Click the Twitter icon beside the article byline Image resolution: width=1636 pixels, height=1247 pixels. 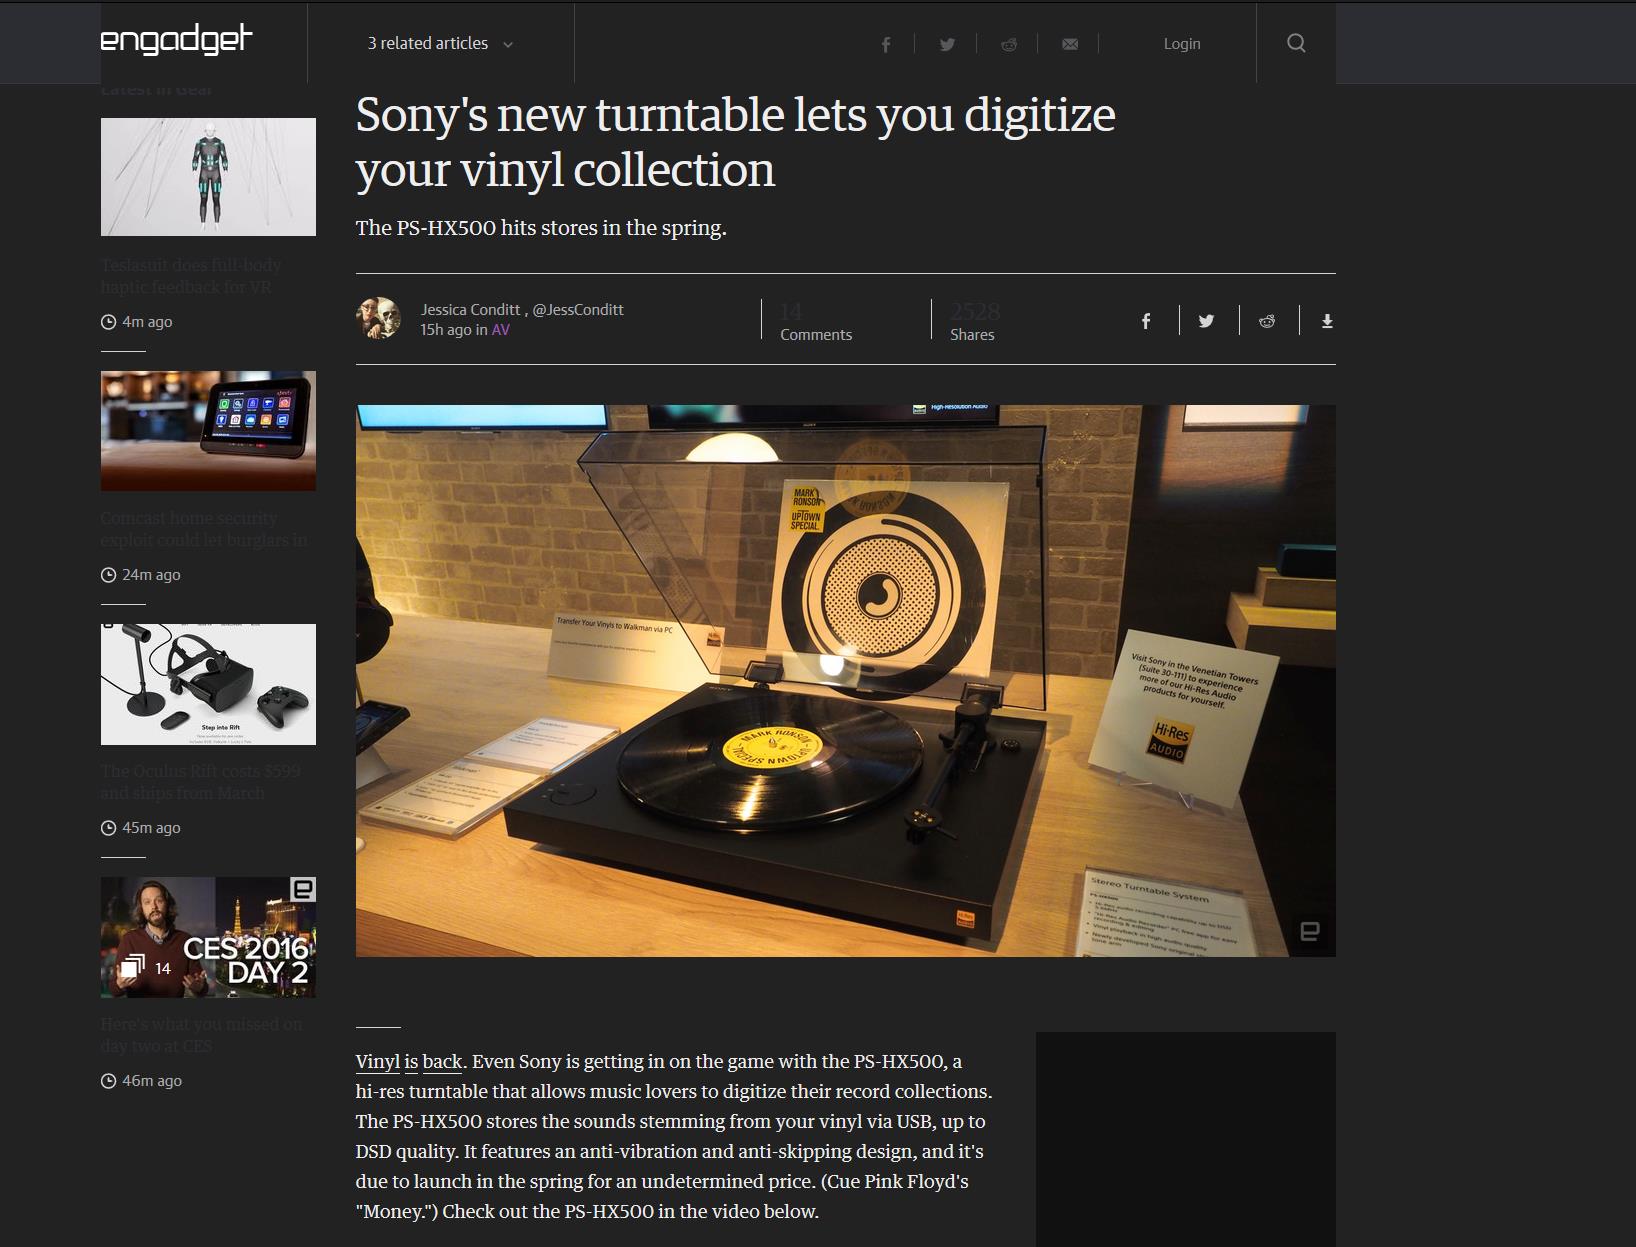1206,321
